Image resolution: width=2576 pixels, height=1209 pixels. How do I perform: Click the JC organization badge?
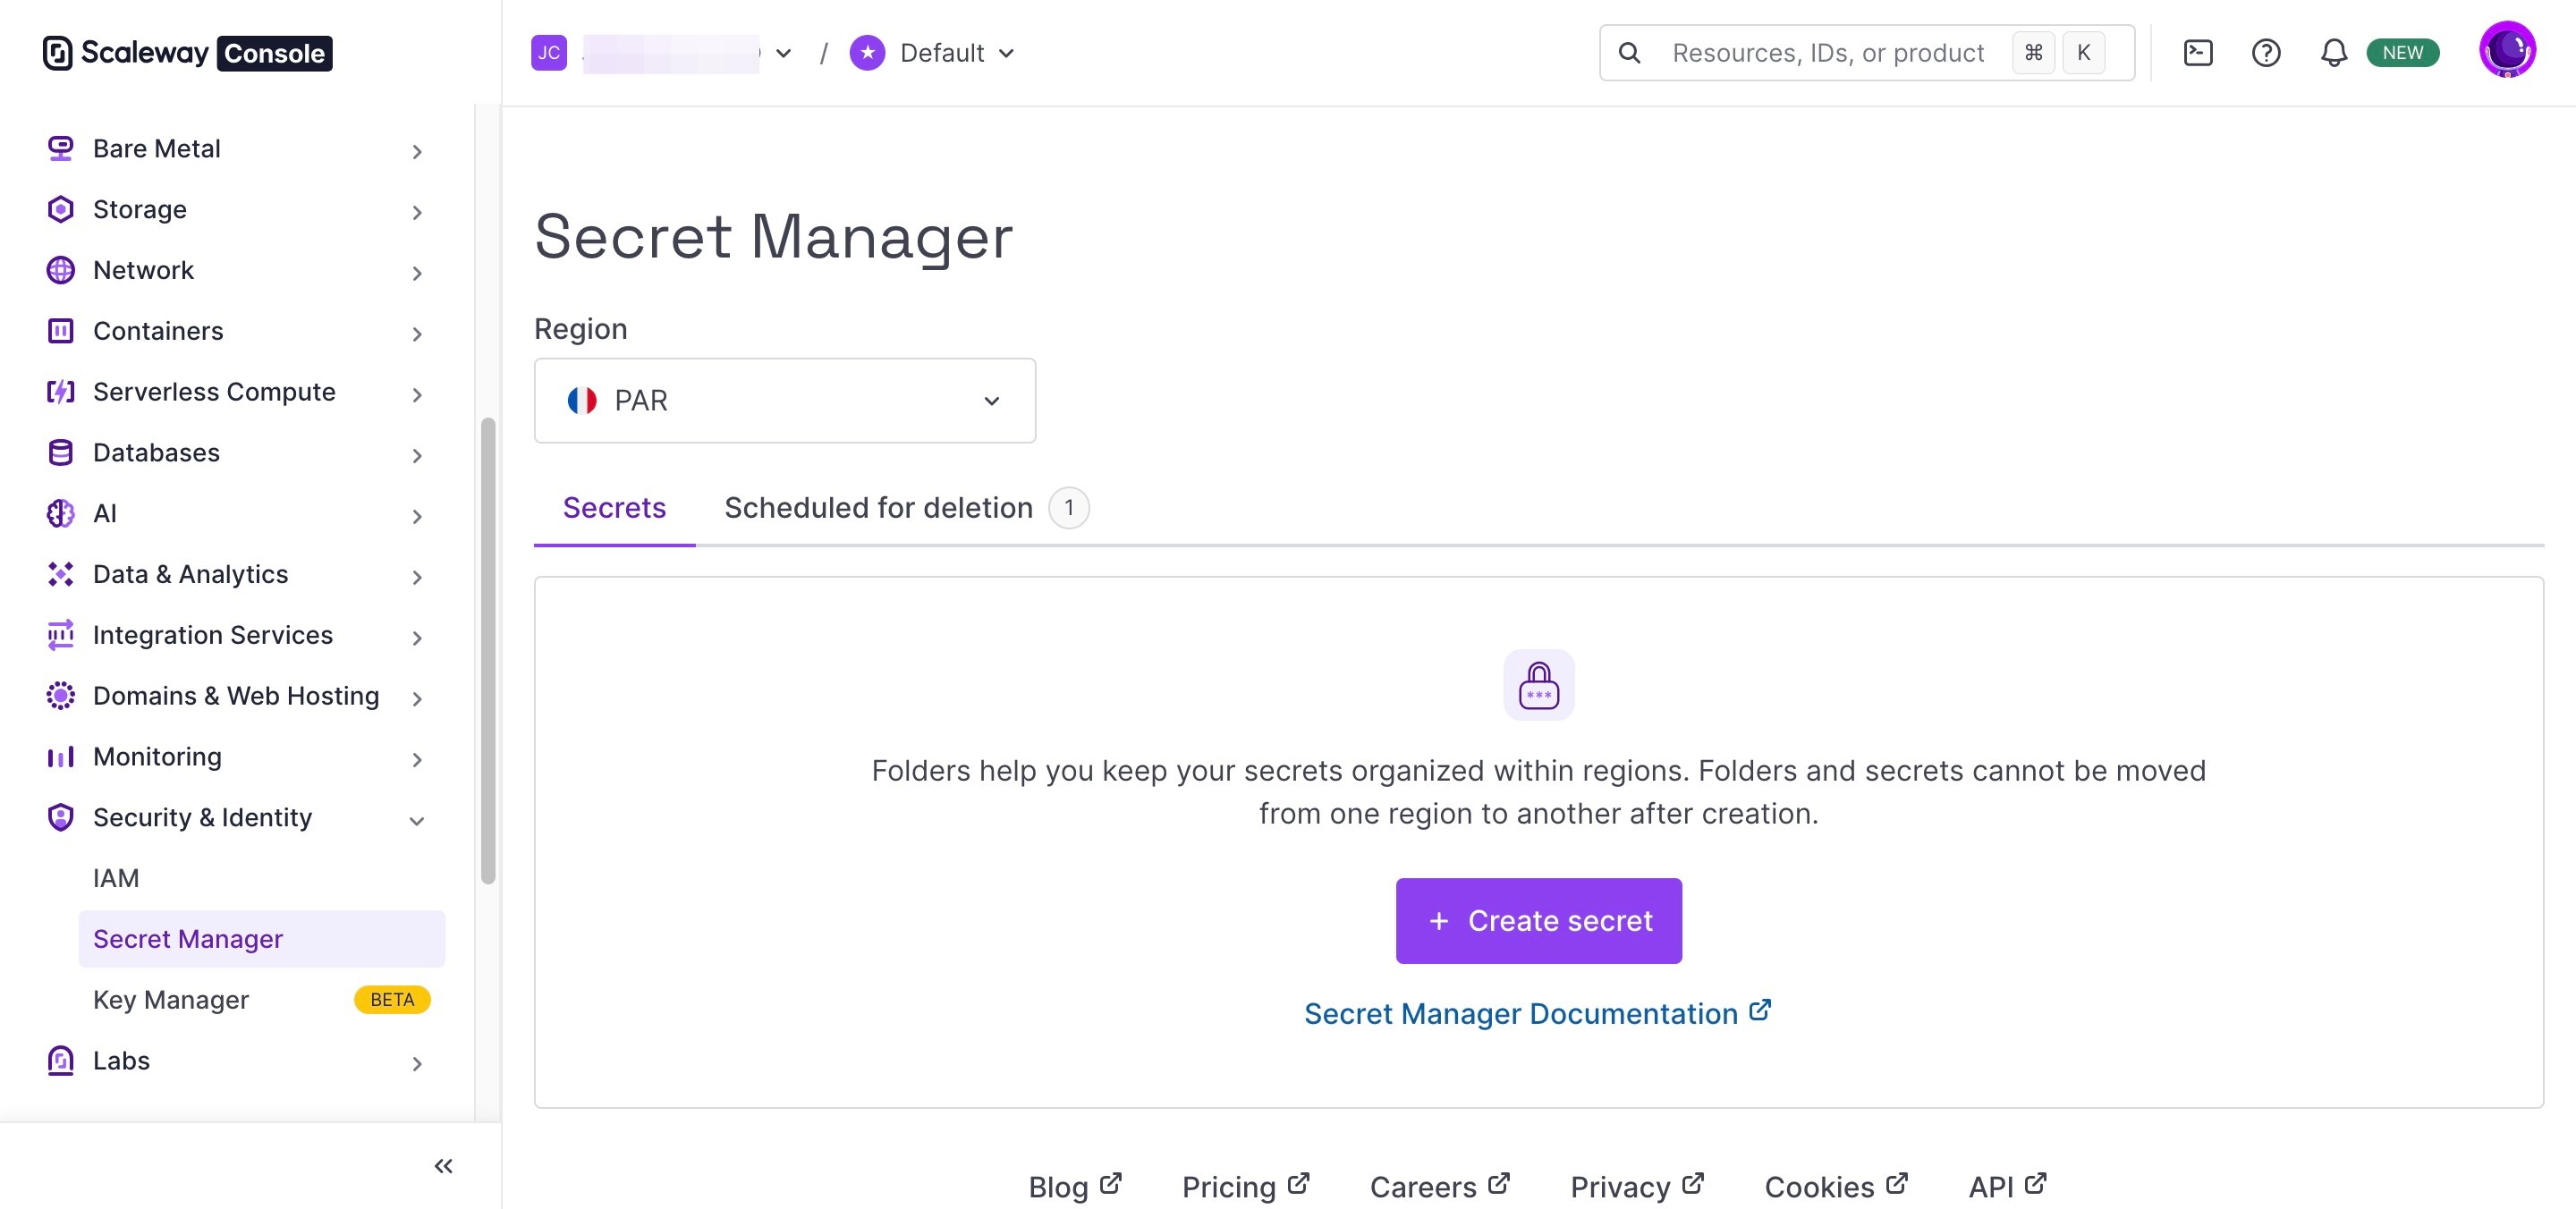pyautogui.click(x=549, y=53)
